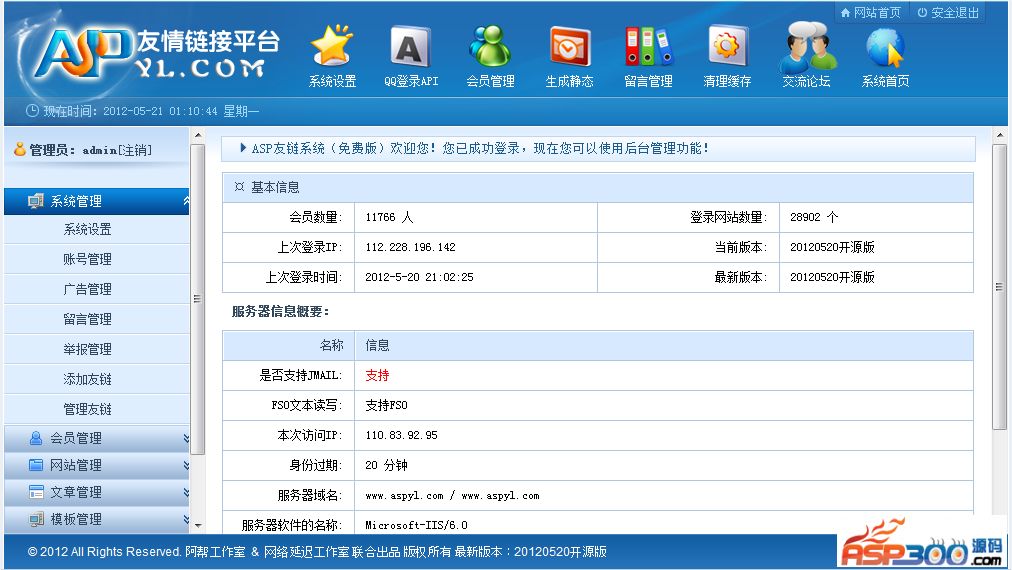Click the sidebar scrollbar up arrow
Screen dimensions: 1012x570
point(198,136)
